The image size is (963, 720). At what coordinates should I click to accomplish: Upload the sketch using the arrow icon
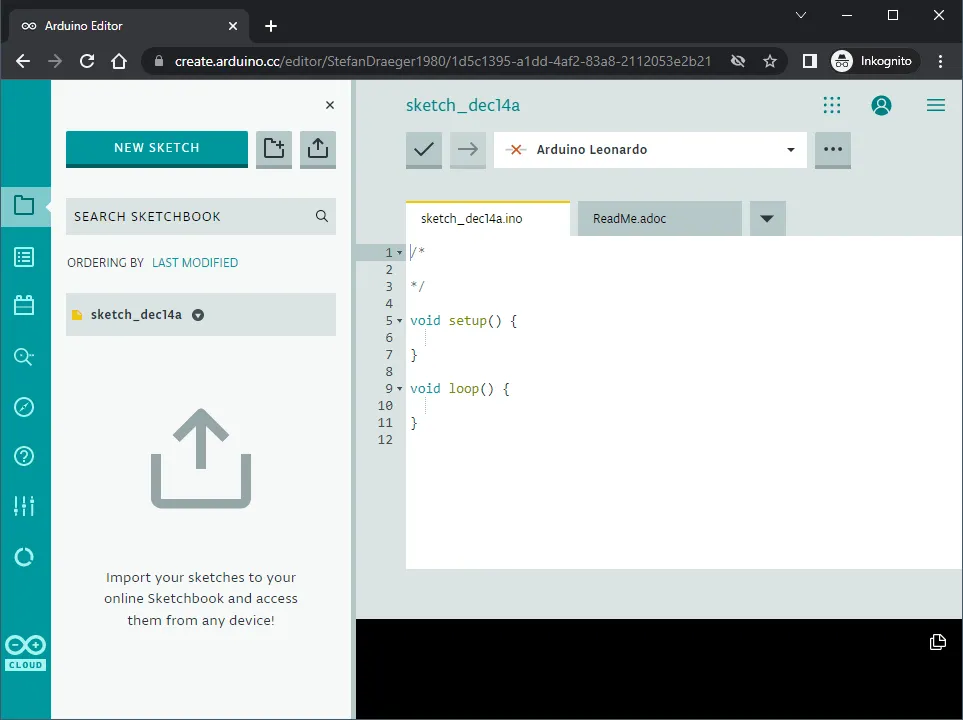coord(467,150)
